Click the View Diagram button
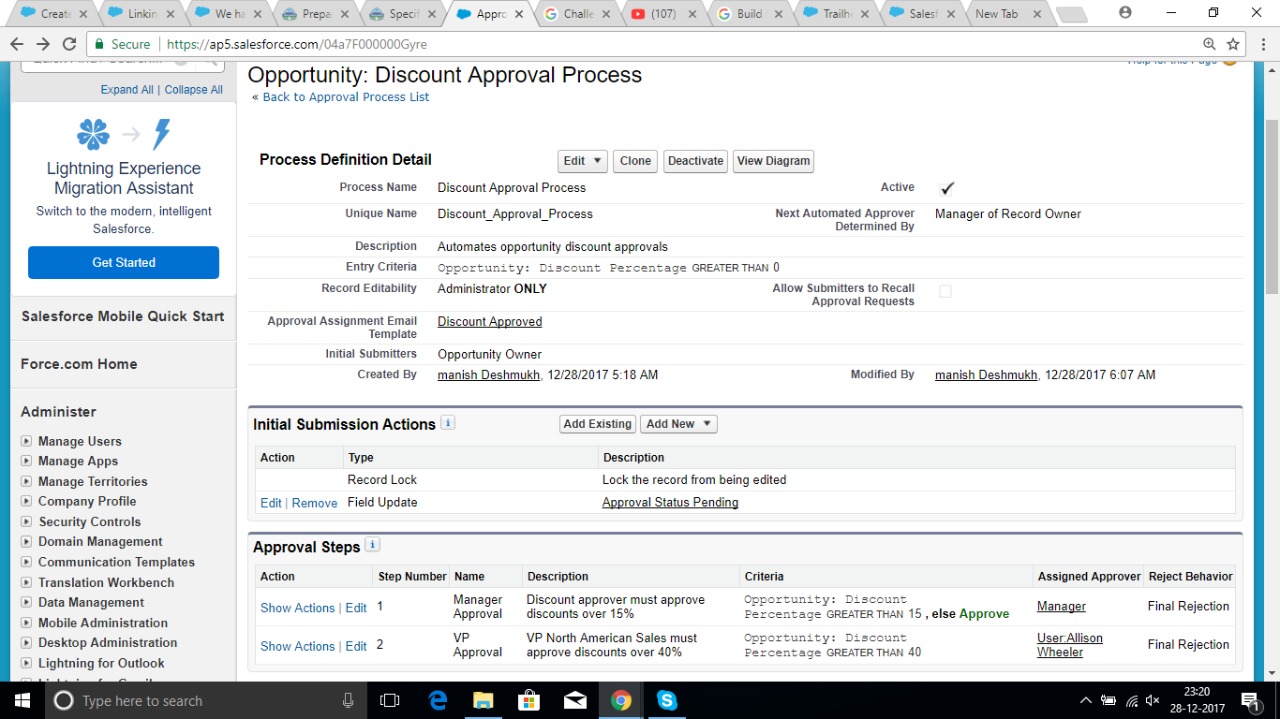The height and width of the screenshot is (719, 1280). tap(773, 161)
